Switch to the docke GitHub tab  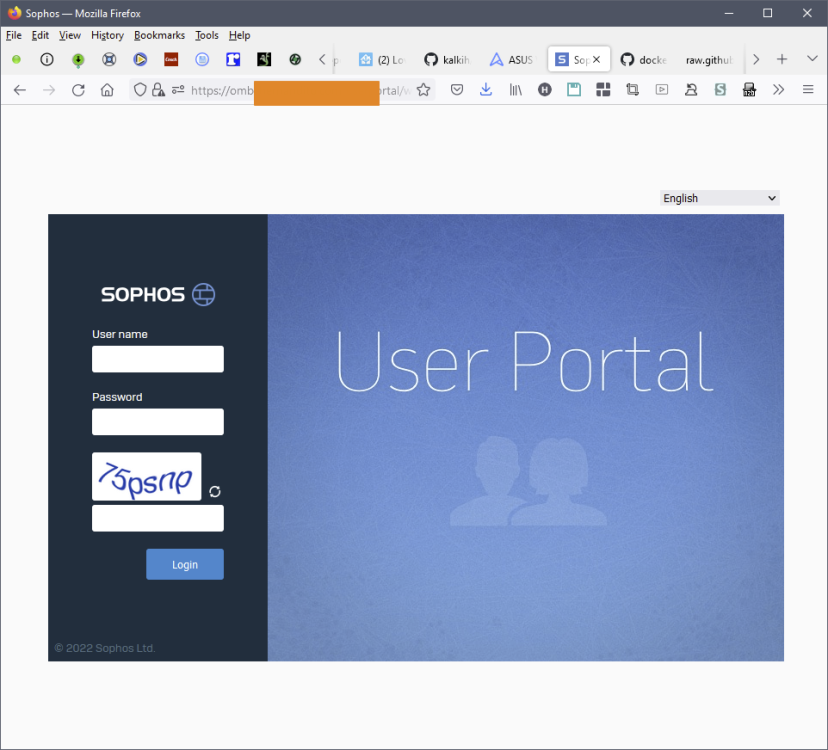pos(644,60)
